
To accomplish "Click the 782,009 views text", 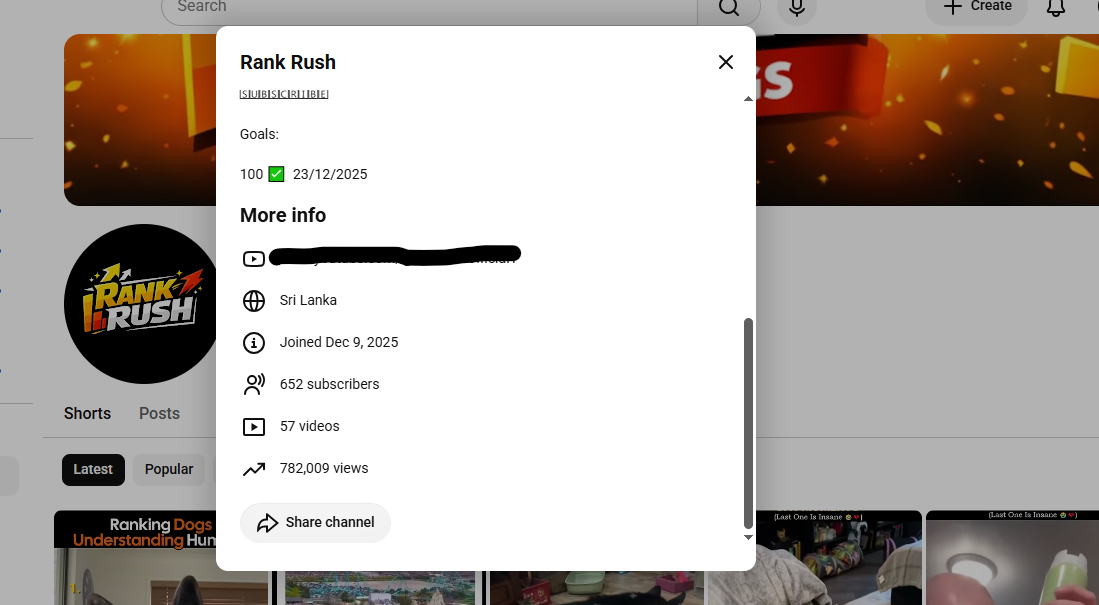I will 324,468.
